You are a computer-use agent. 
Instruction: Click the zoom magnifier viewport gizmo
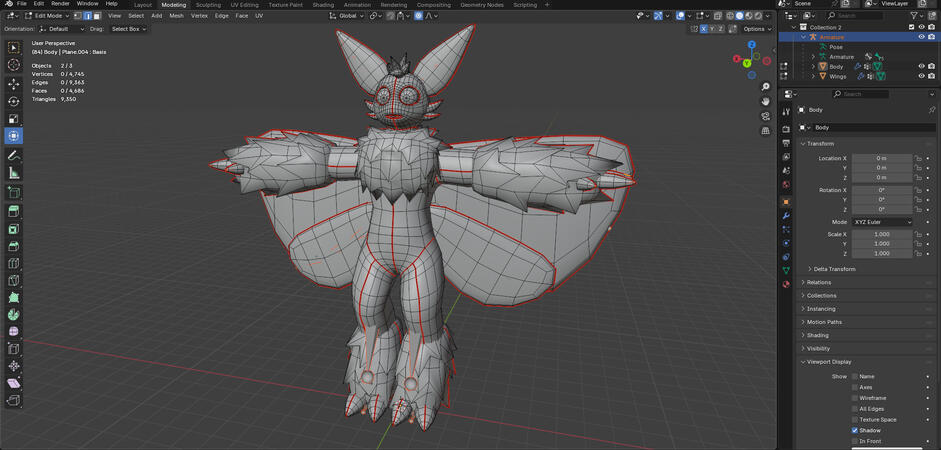(765, 87)
